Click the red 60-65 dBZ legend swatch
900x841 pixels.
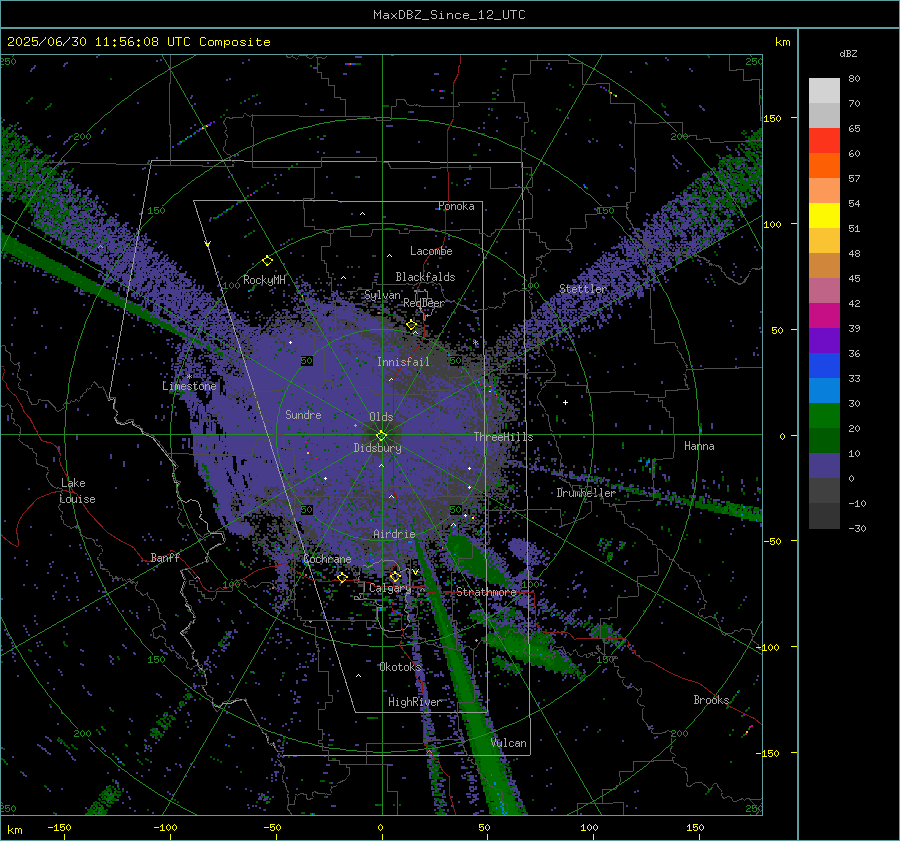point(824,141)
